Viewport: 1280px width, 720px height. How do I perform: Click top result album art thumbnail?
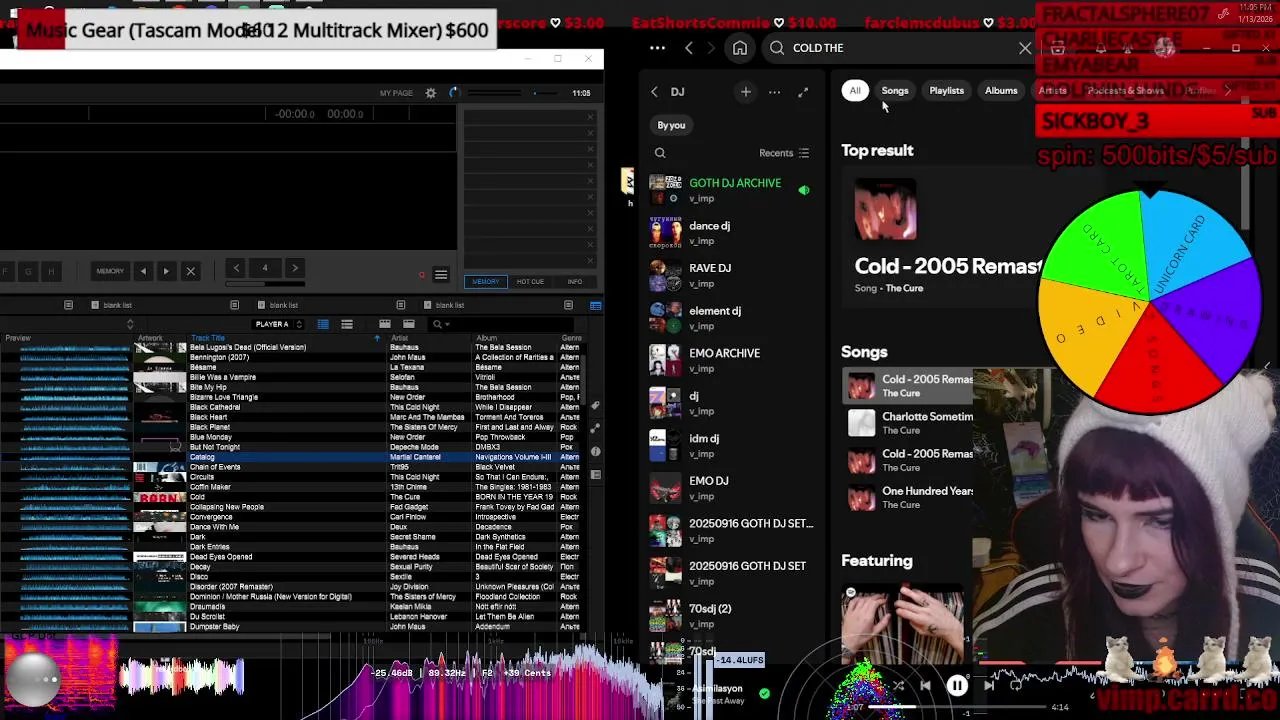885,210
